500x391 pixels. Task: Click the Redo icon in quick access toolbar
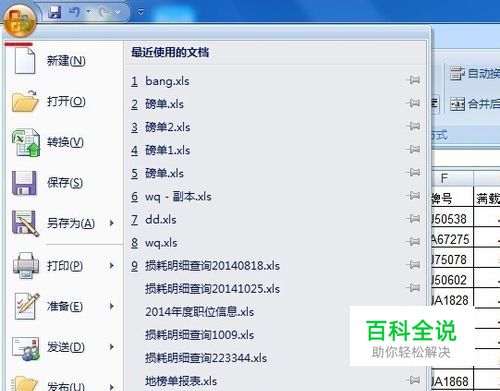point(104,12)
